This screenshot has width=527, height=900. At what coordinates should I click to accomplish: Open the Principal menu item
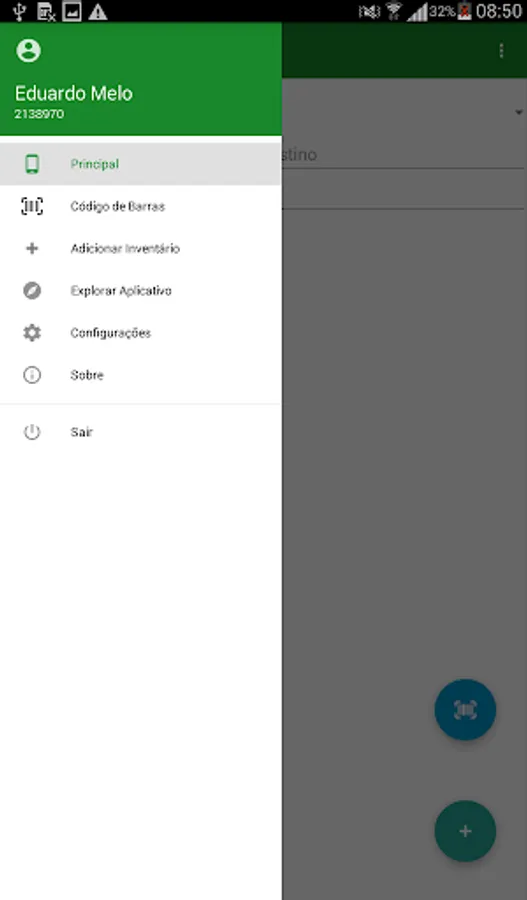(x=141, y=164)
